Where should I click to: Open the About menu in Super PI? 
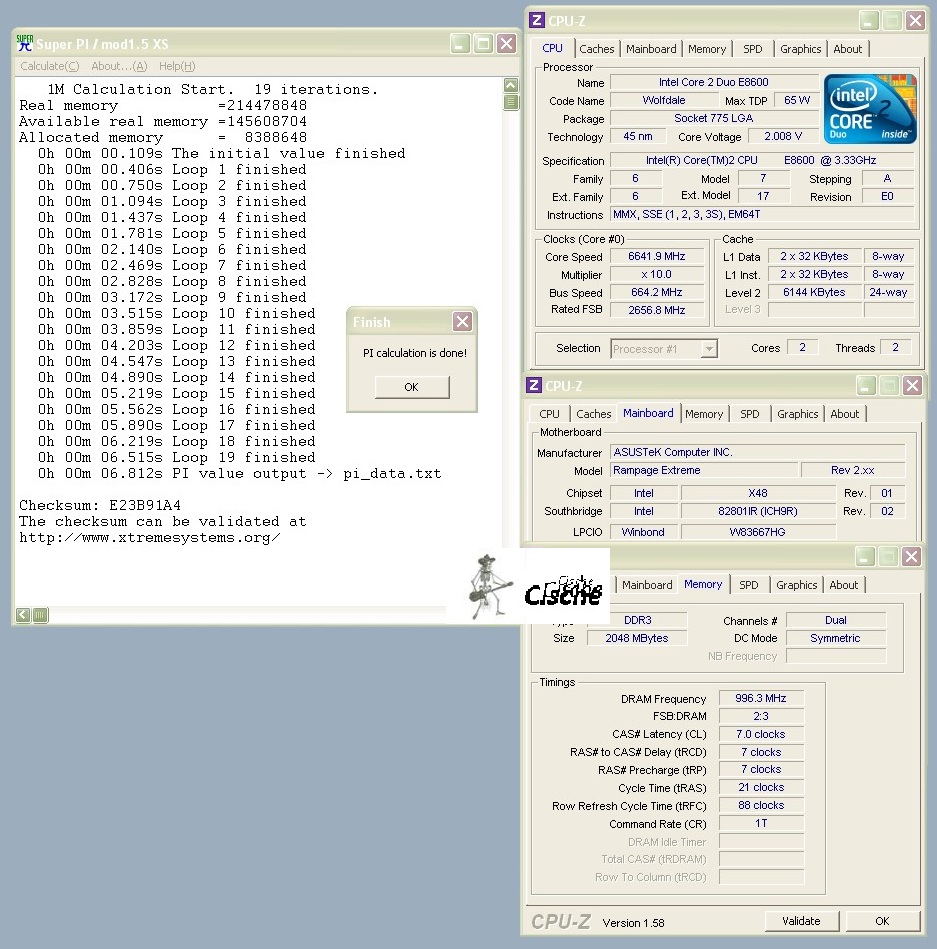point(119,66)
